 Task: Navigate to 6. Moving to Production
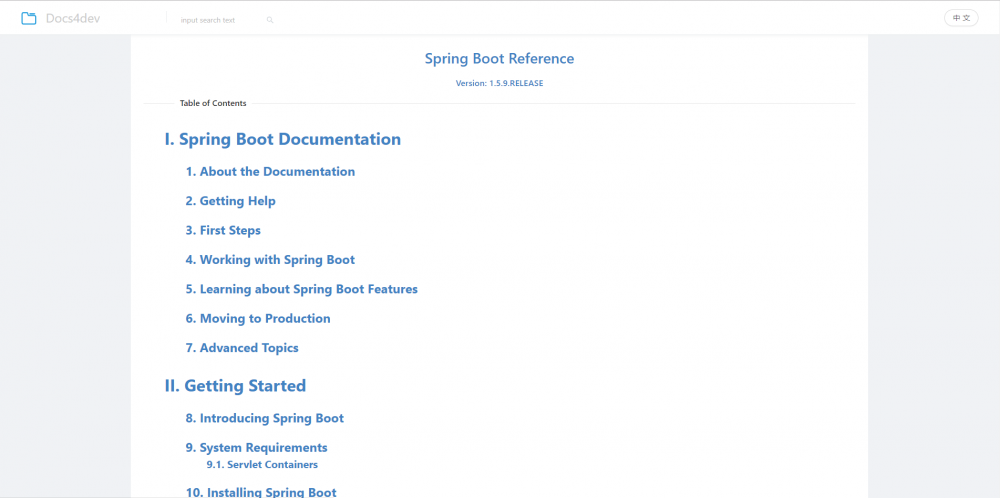tap(258, 319)
